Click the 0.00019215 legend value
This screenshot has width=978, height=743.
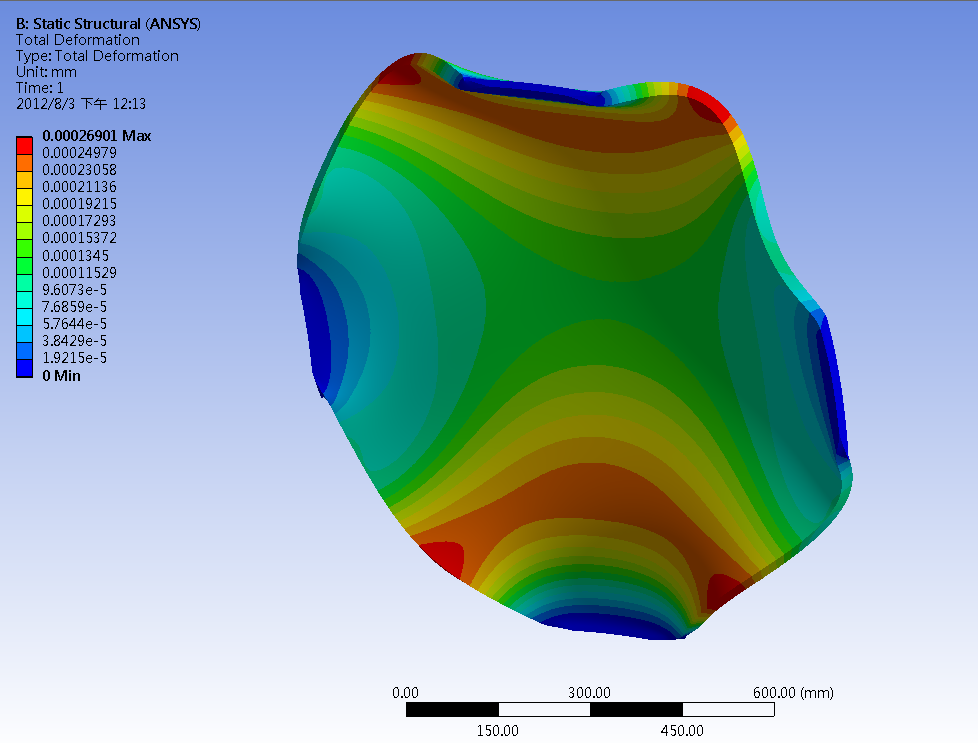[79, 204]
